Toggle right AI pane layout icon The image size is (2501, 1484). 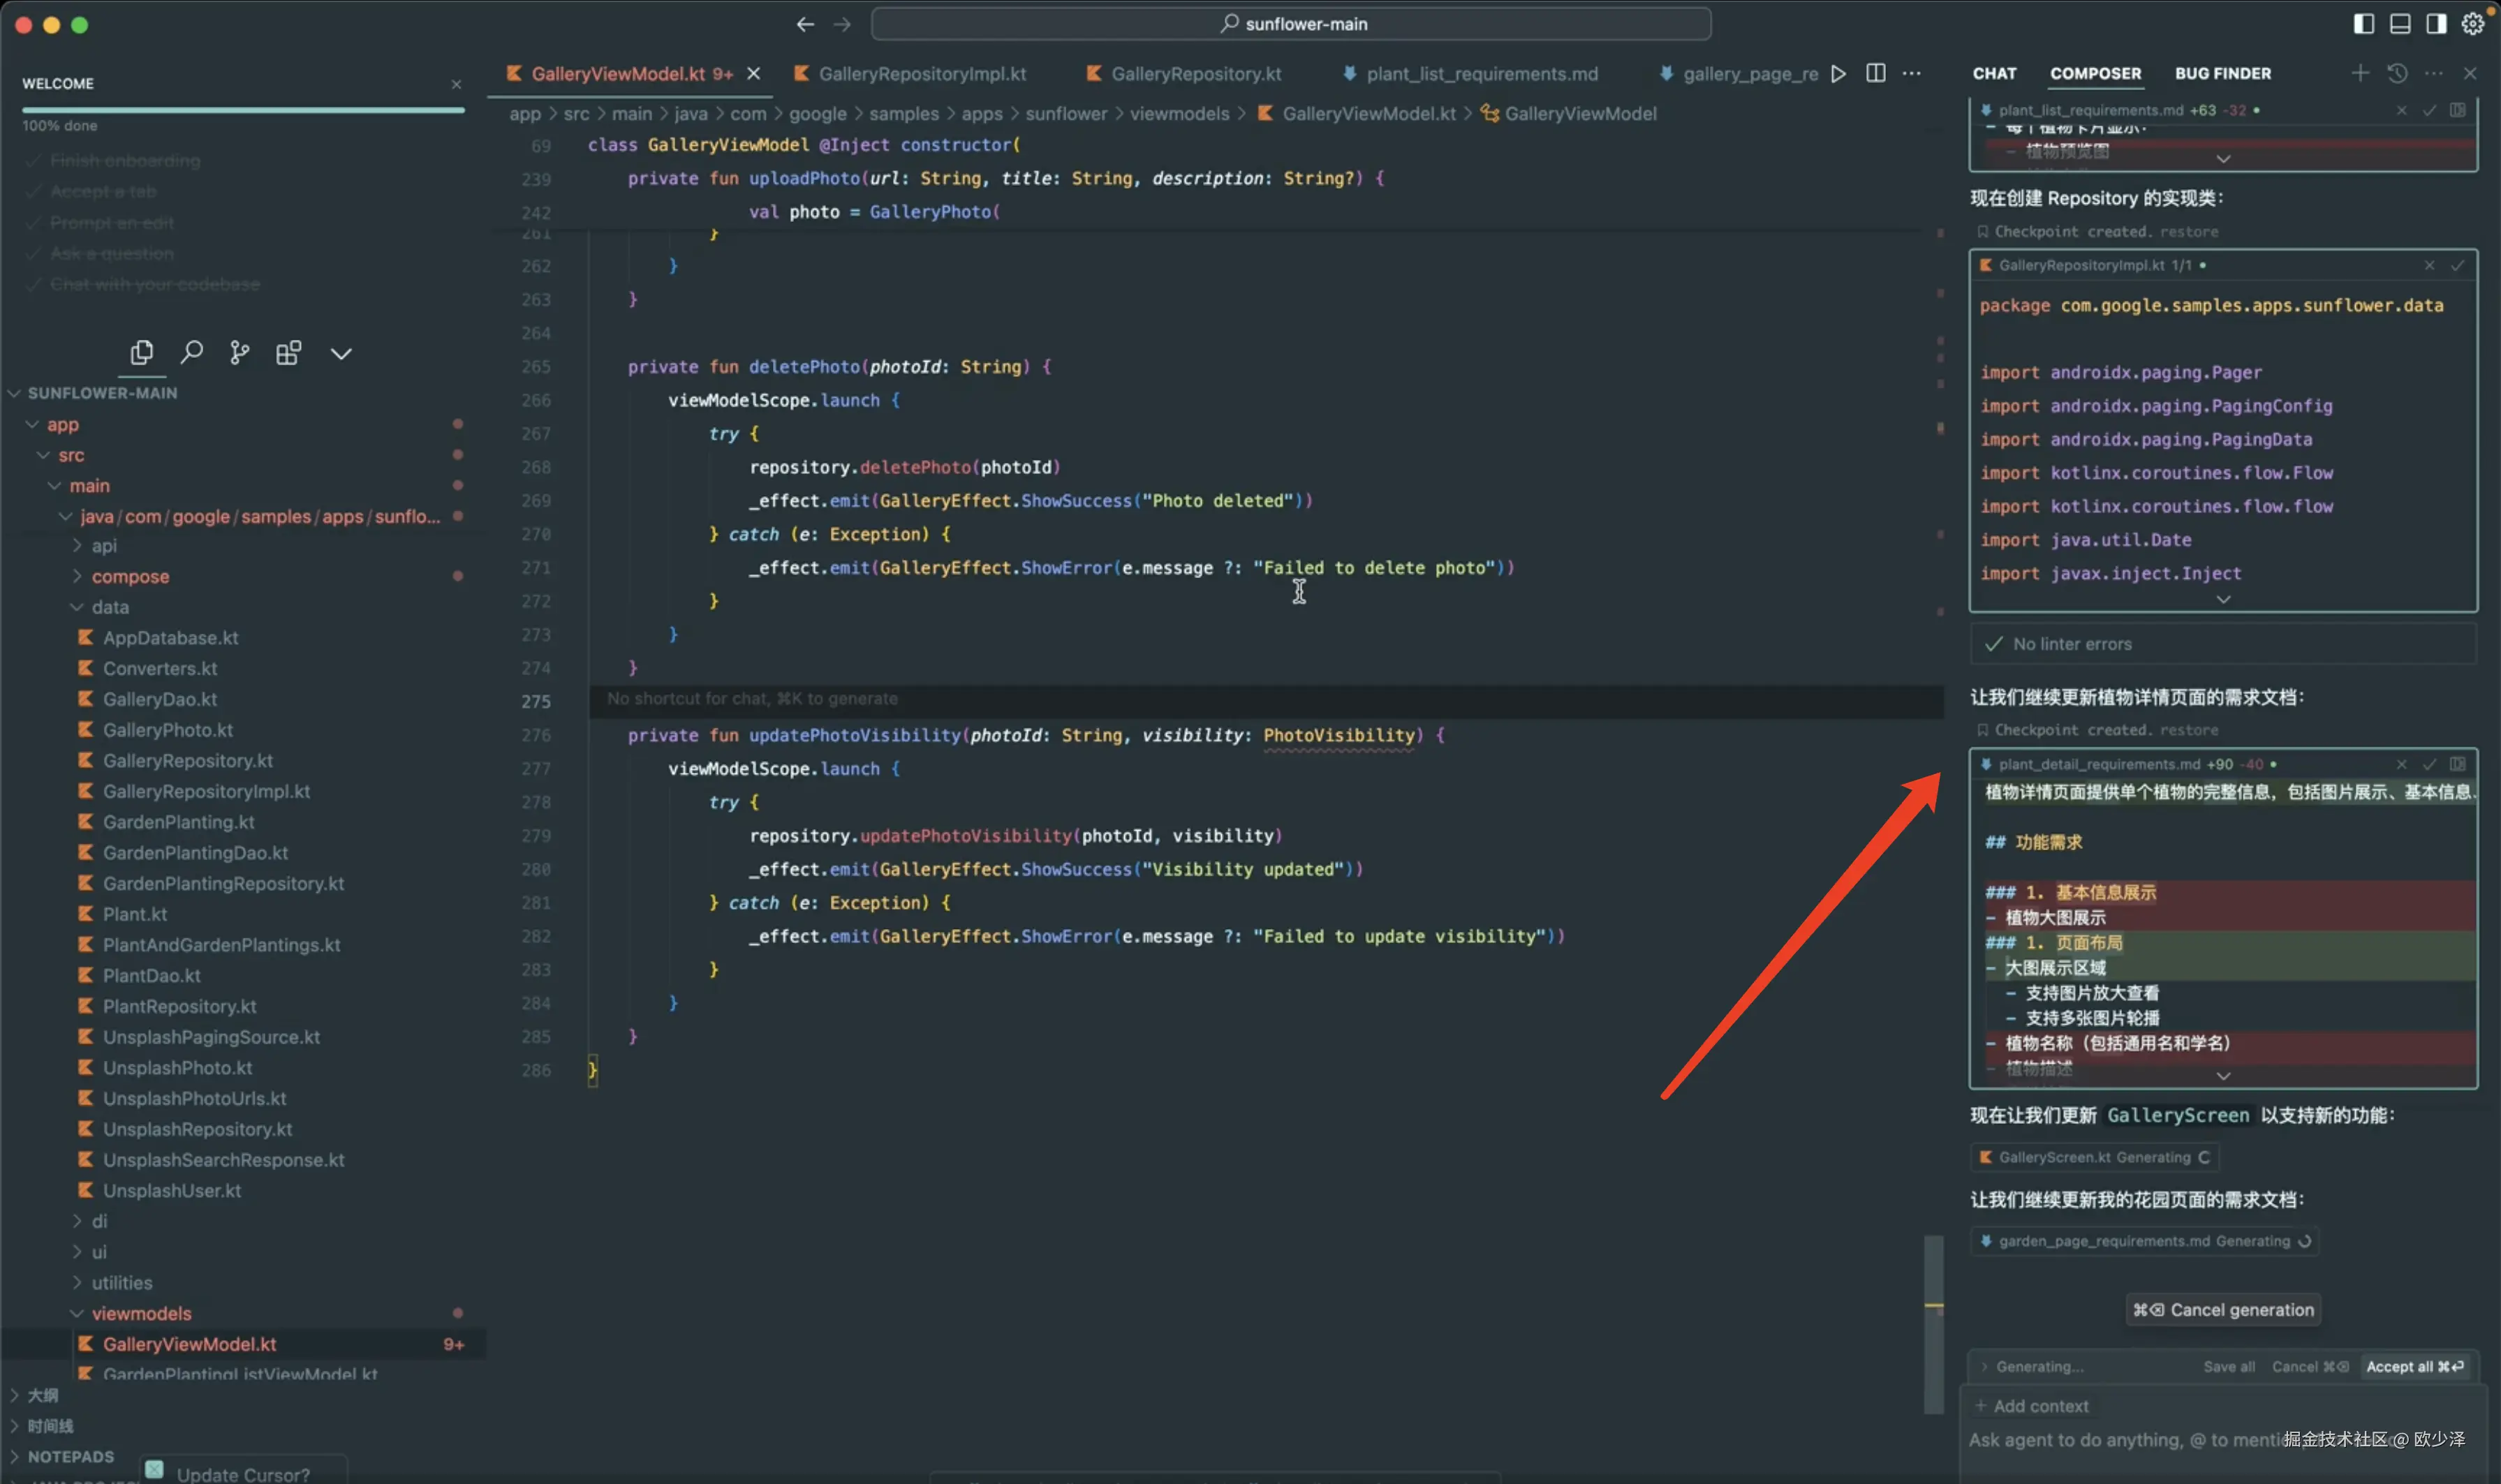coord(2436,24)
